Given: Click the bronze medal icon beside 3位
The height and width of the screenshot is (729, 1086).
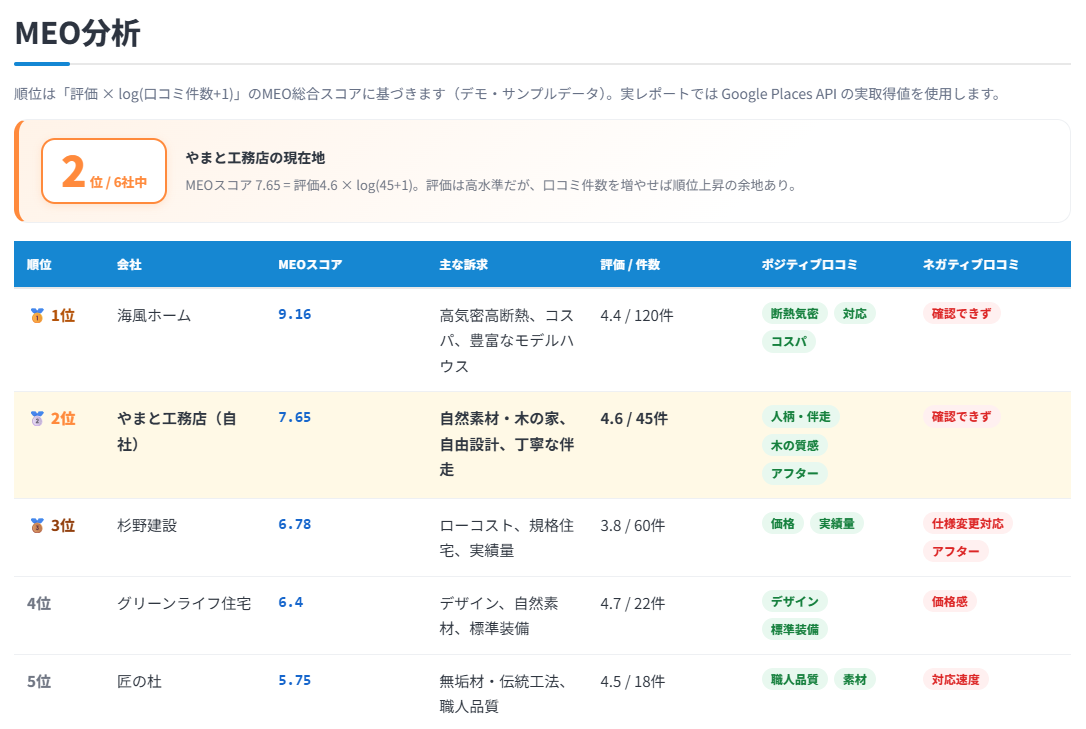Looking at the screenshot, I should 37,526.
